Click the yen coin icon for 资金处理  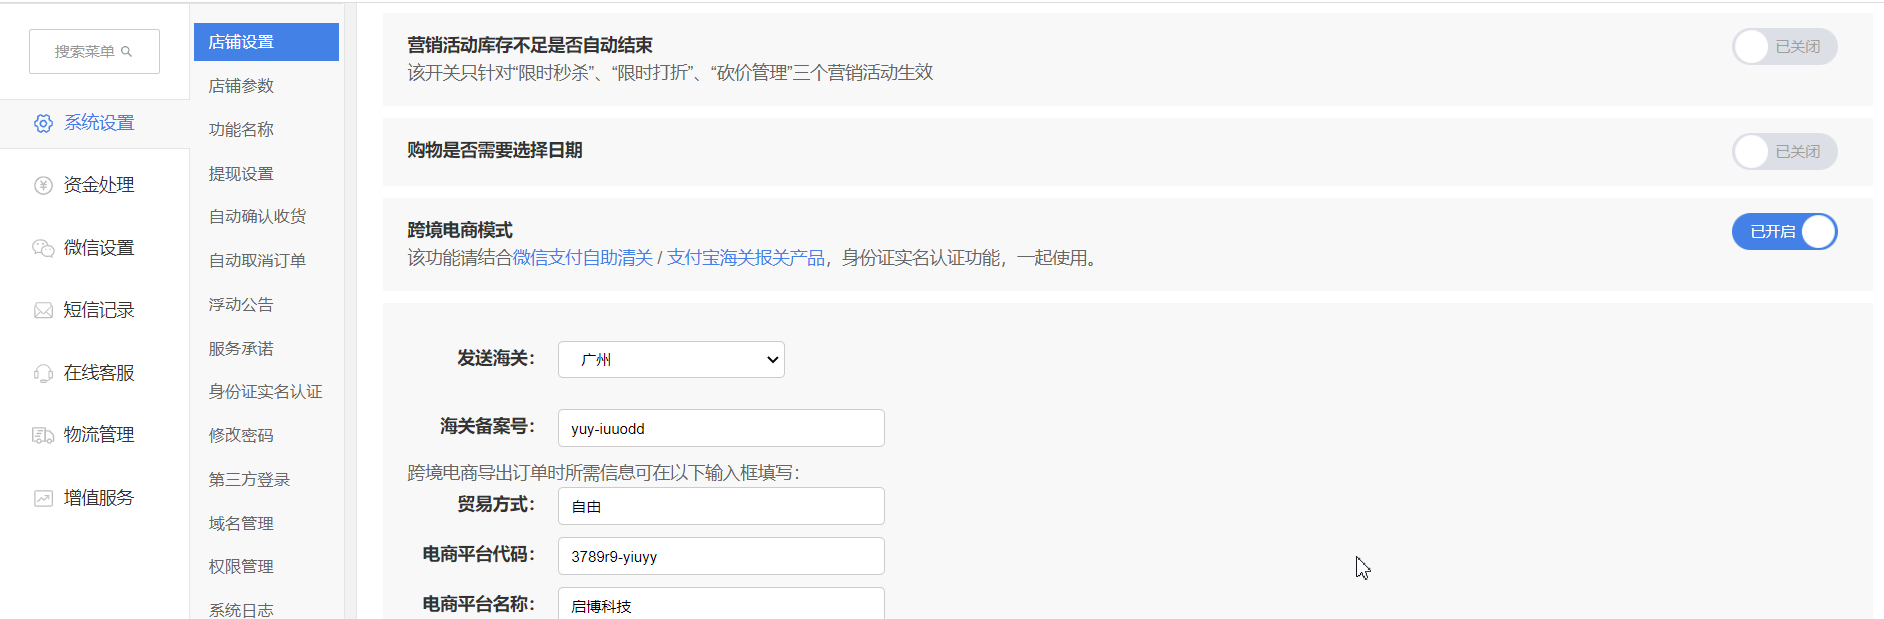(43, 185)
